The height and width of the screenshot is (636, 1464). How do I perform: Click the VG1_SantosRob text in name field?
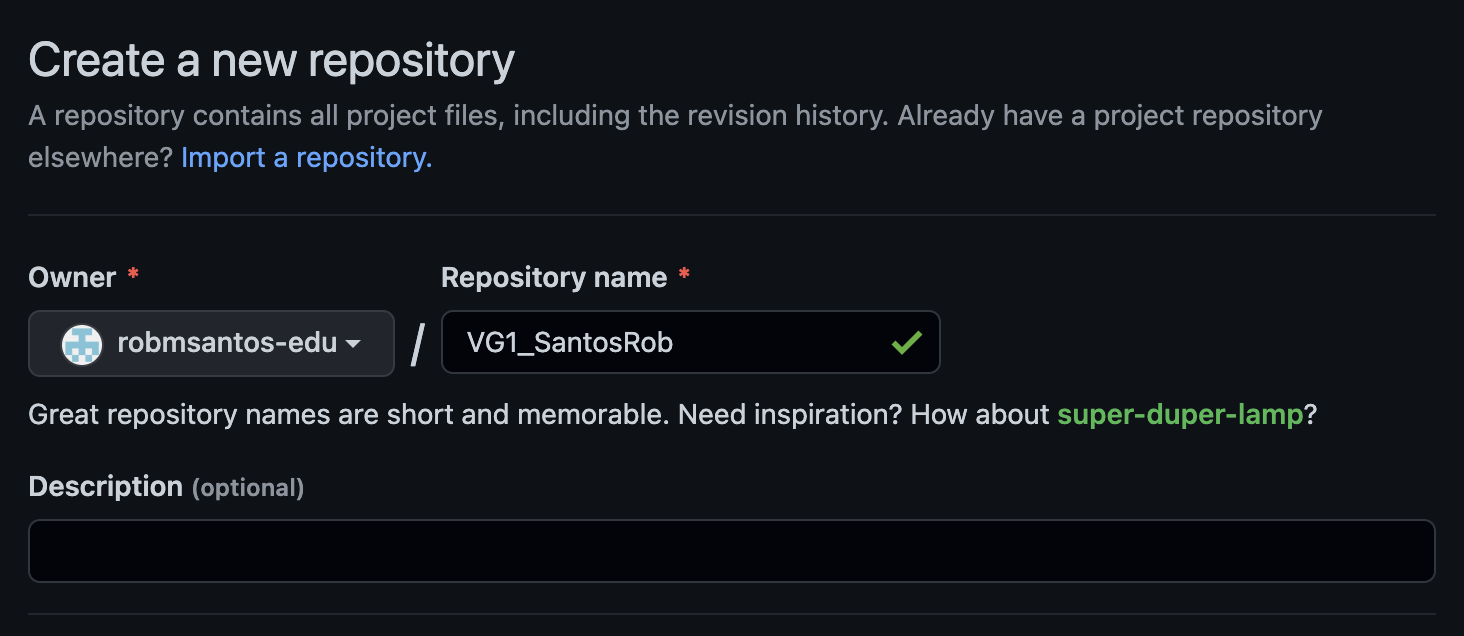(570, 343)
